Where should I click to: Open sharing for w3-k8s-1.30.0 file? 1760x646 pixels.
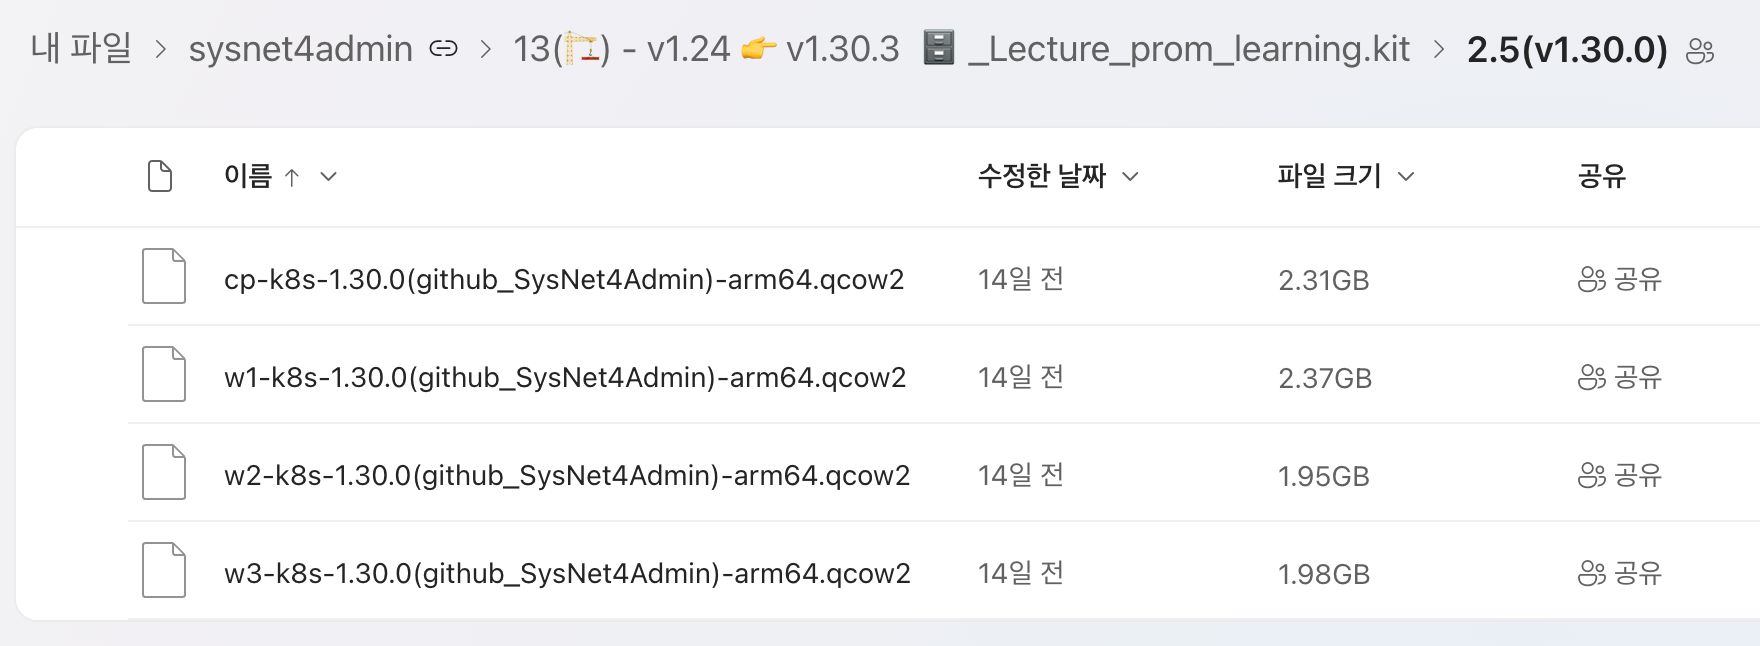[1620, 573]
